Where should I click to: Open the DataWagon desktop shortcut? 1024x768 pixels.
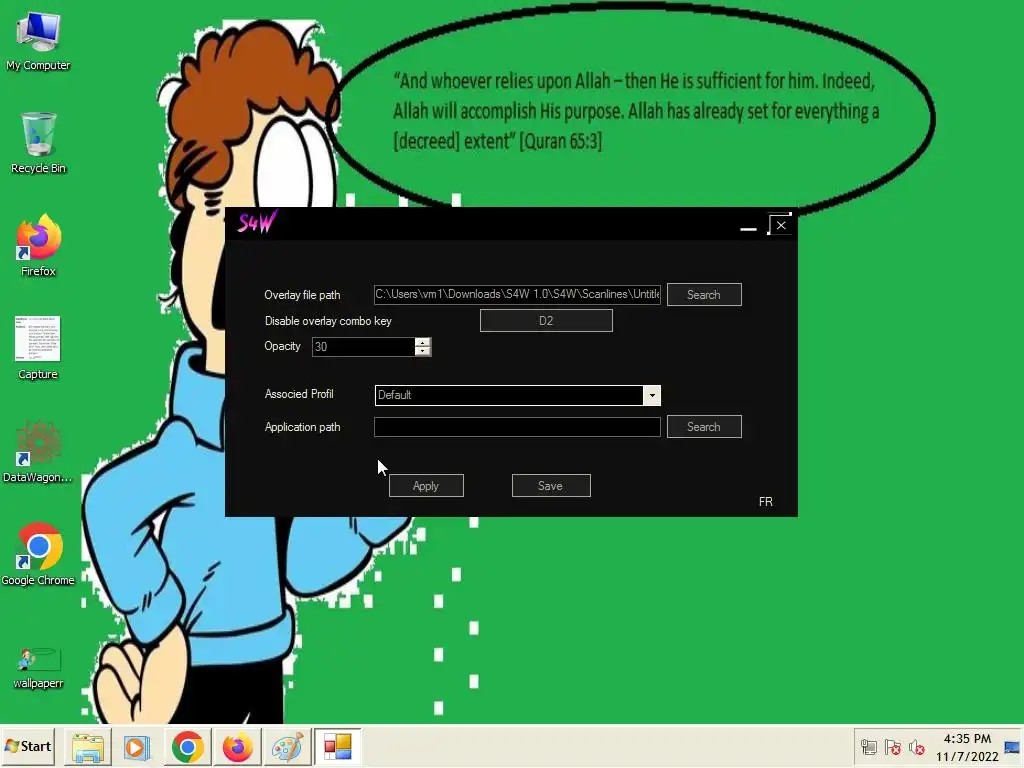(38, 451)
